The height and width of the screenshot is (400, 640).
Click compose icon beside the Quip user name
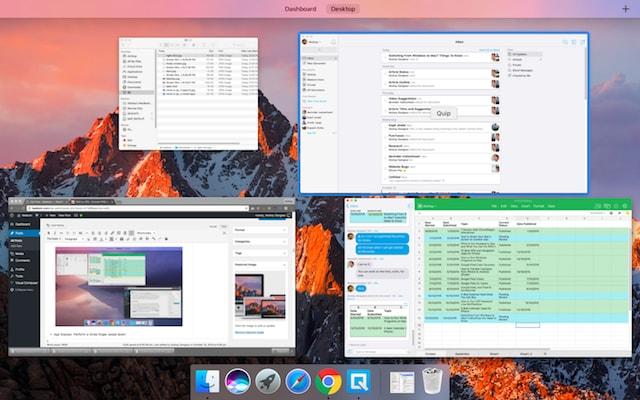point(333,42)
